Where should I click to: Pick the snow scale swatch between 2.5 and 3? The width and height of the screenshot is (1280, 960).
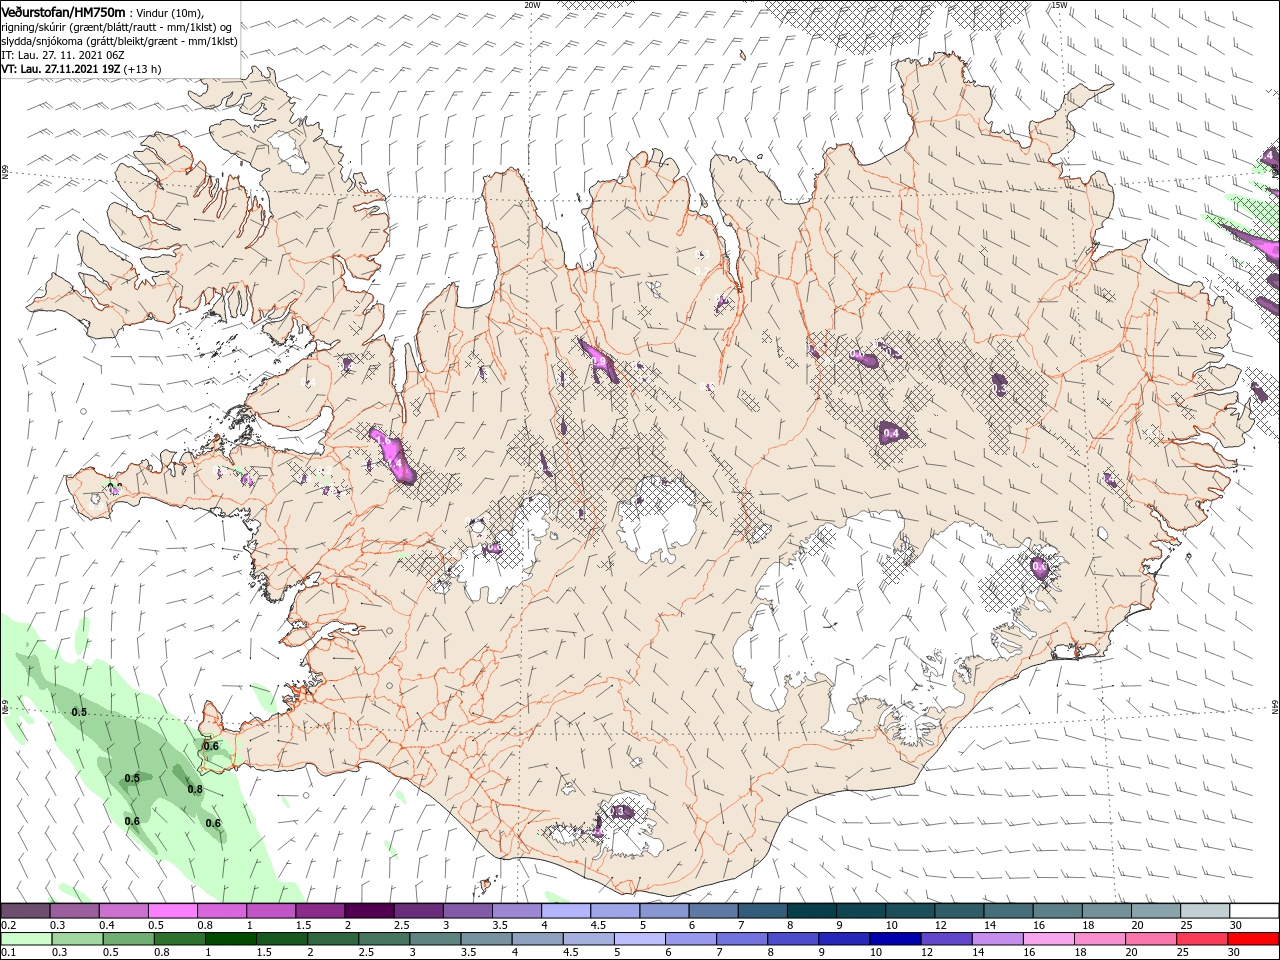click(x=418, y=911)
